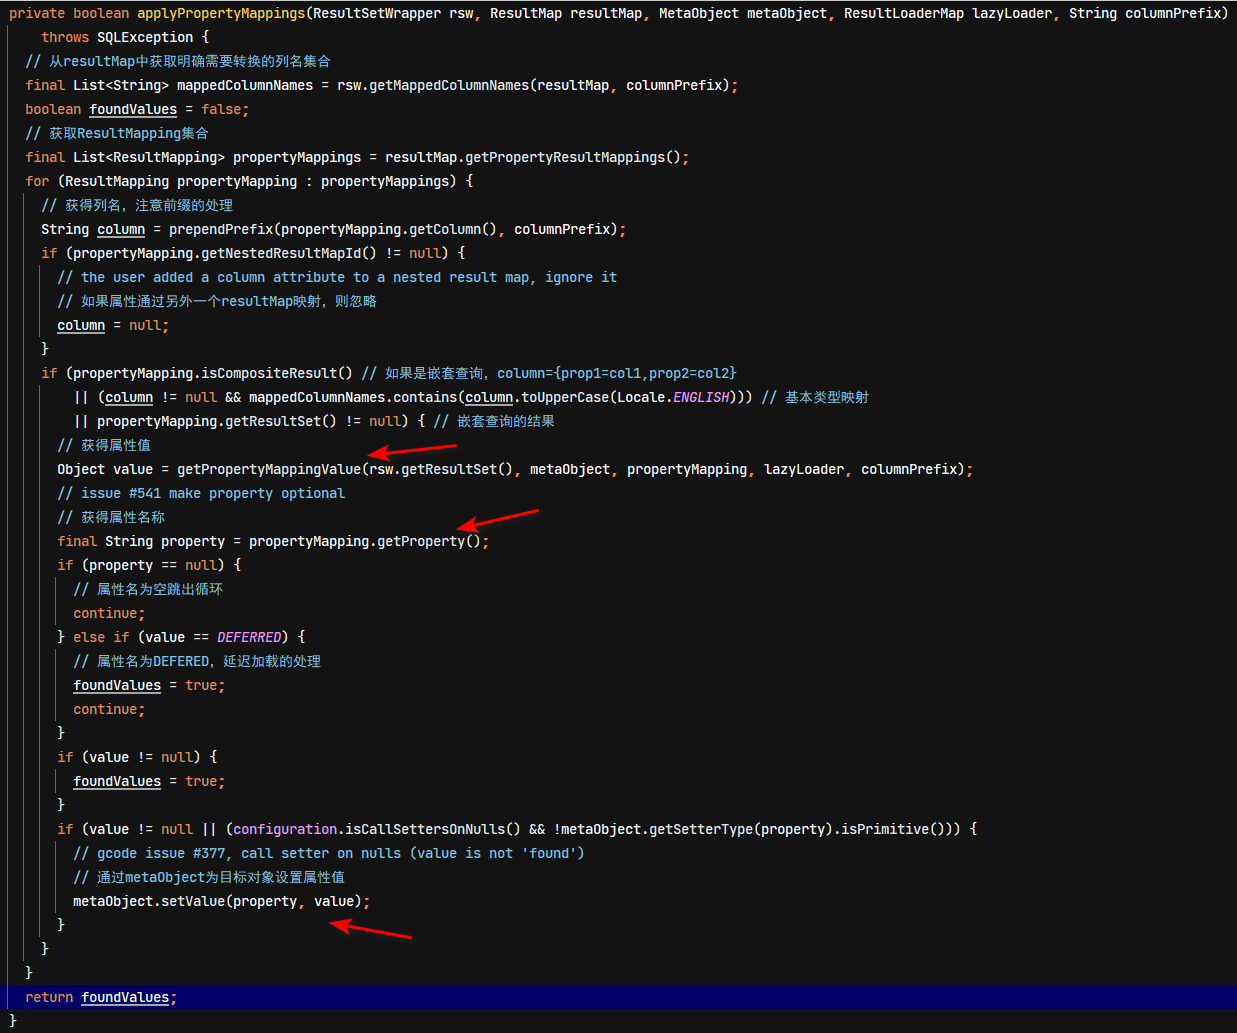Click the underlined column variable in 'column = null;'

pyautogui.click(x=81, y=325)
